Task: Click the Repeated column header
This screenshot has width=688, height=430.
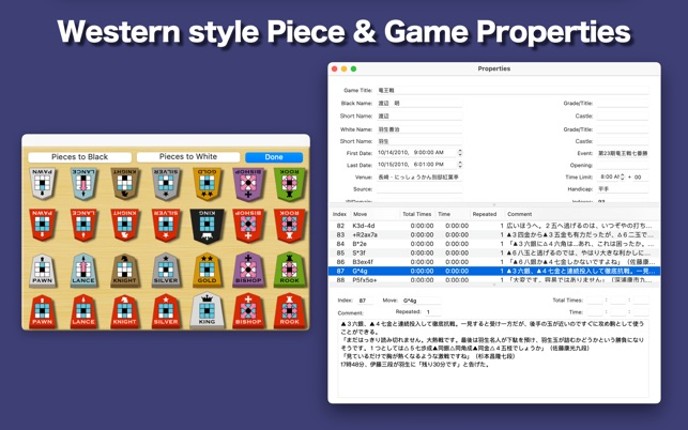Action: pyautogui.click(x=484, y=214)
